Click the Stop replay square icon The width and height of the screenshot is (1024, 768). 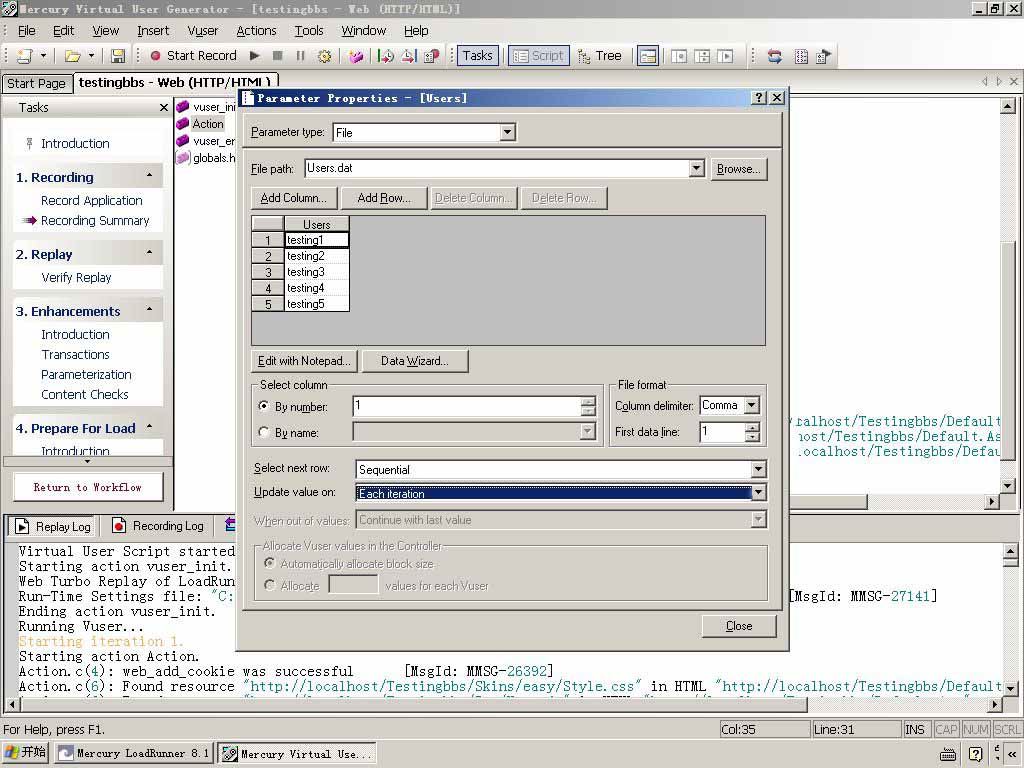278,56
